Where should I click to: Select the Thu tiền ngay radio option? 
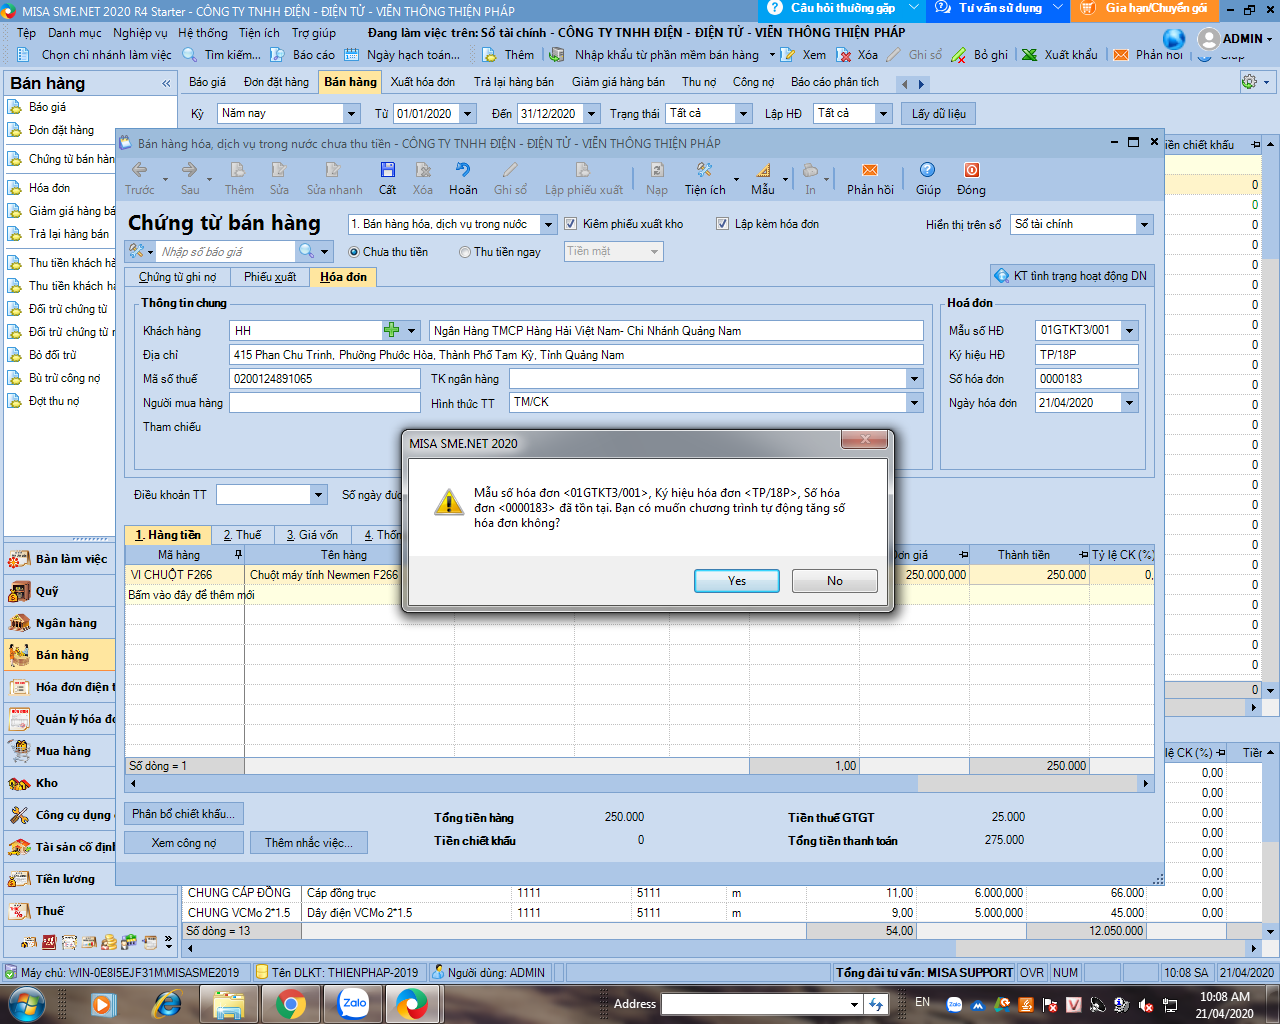click(465, 252)
